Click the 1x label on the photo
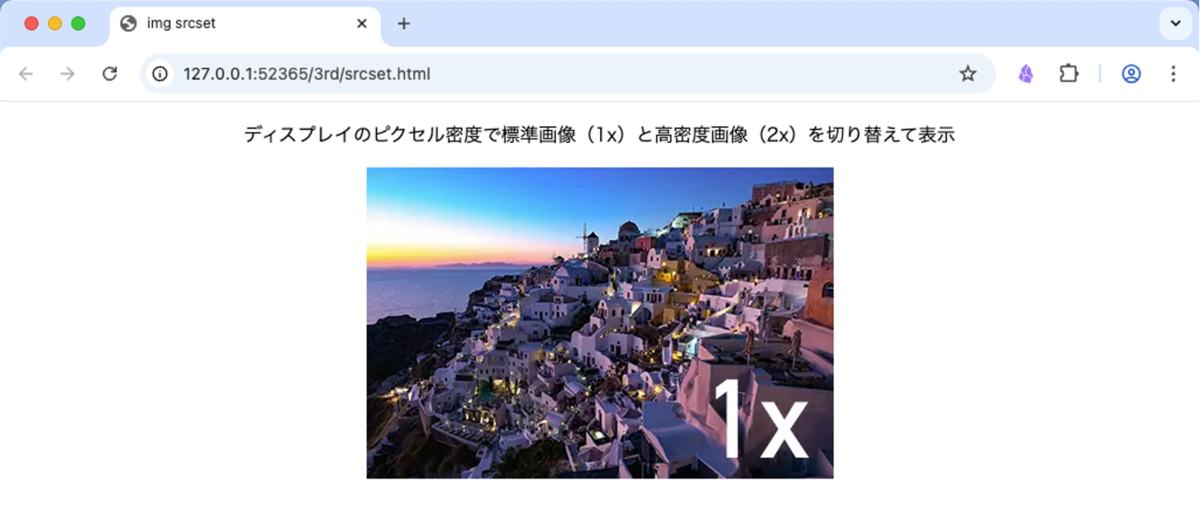 click(x=760, y=418)
